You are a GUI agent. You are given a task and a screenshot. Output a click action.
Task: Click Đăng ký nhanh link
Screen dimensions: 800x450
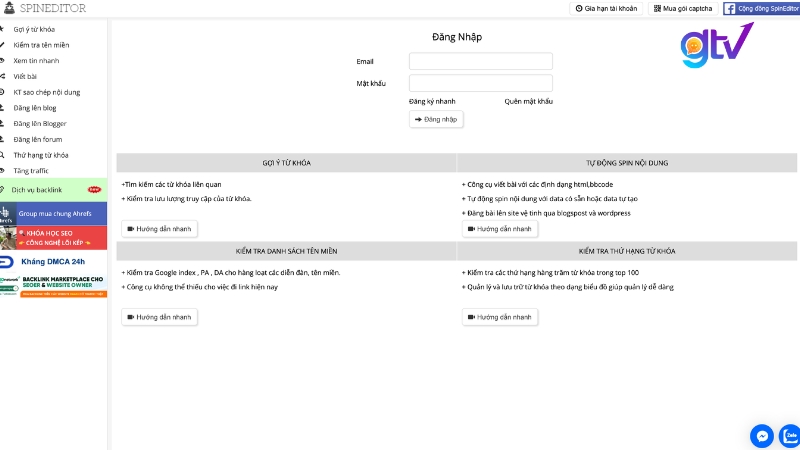(432, 101)
